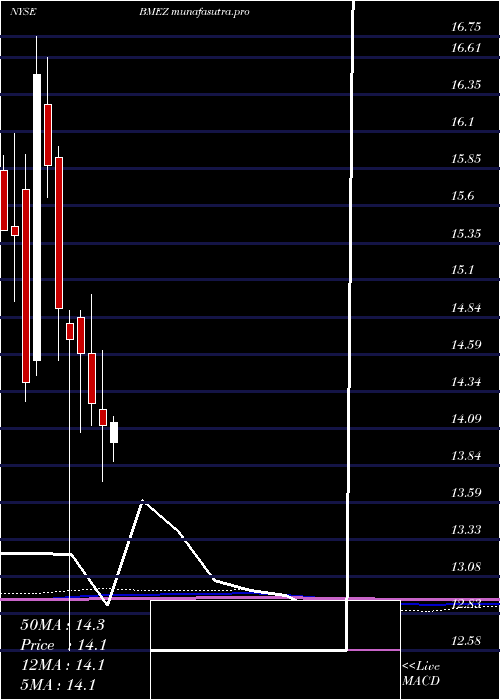The image size is (500, 700).
Task: Click the peak of the white MACD line
Action: coord(143,500)
